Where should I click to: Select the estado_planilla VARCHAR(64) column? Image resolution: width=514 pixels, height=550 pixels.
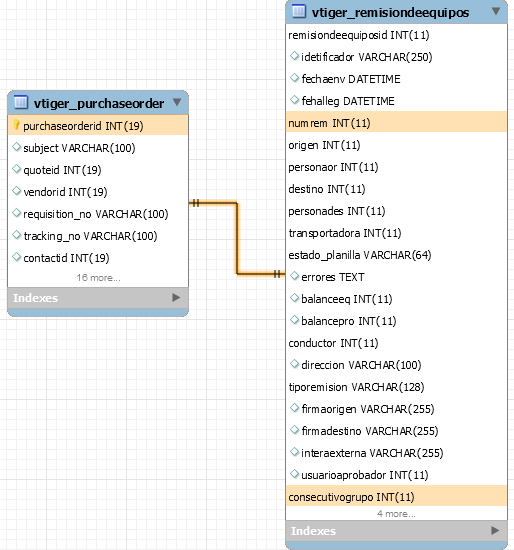point(360,255)
